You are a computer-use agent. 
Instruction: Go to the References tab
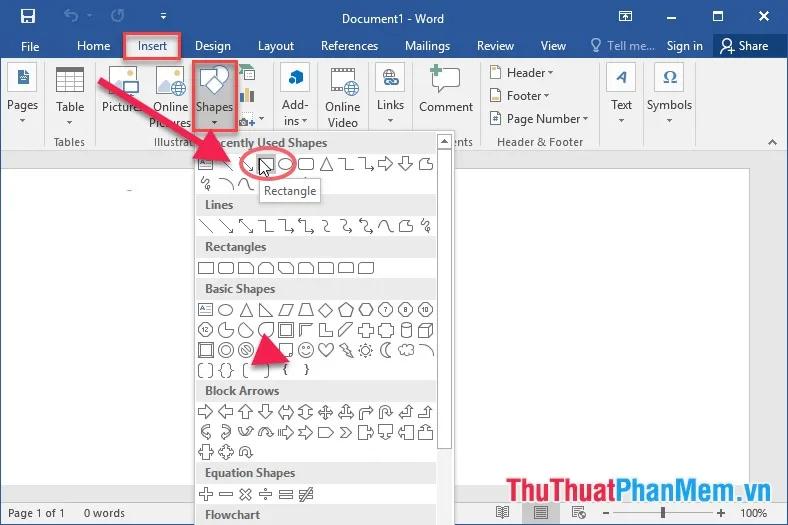(349, 46)
